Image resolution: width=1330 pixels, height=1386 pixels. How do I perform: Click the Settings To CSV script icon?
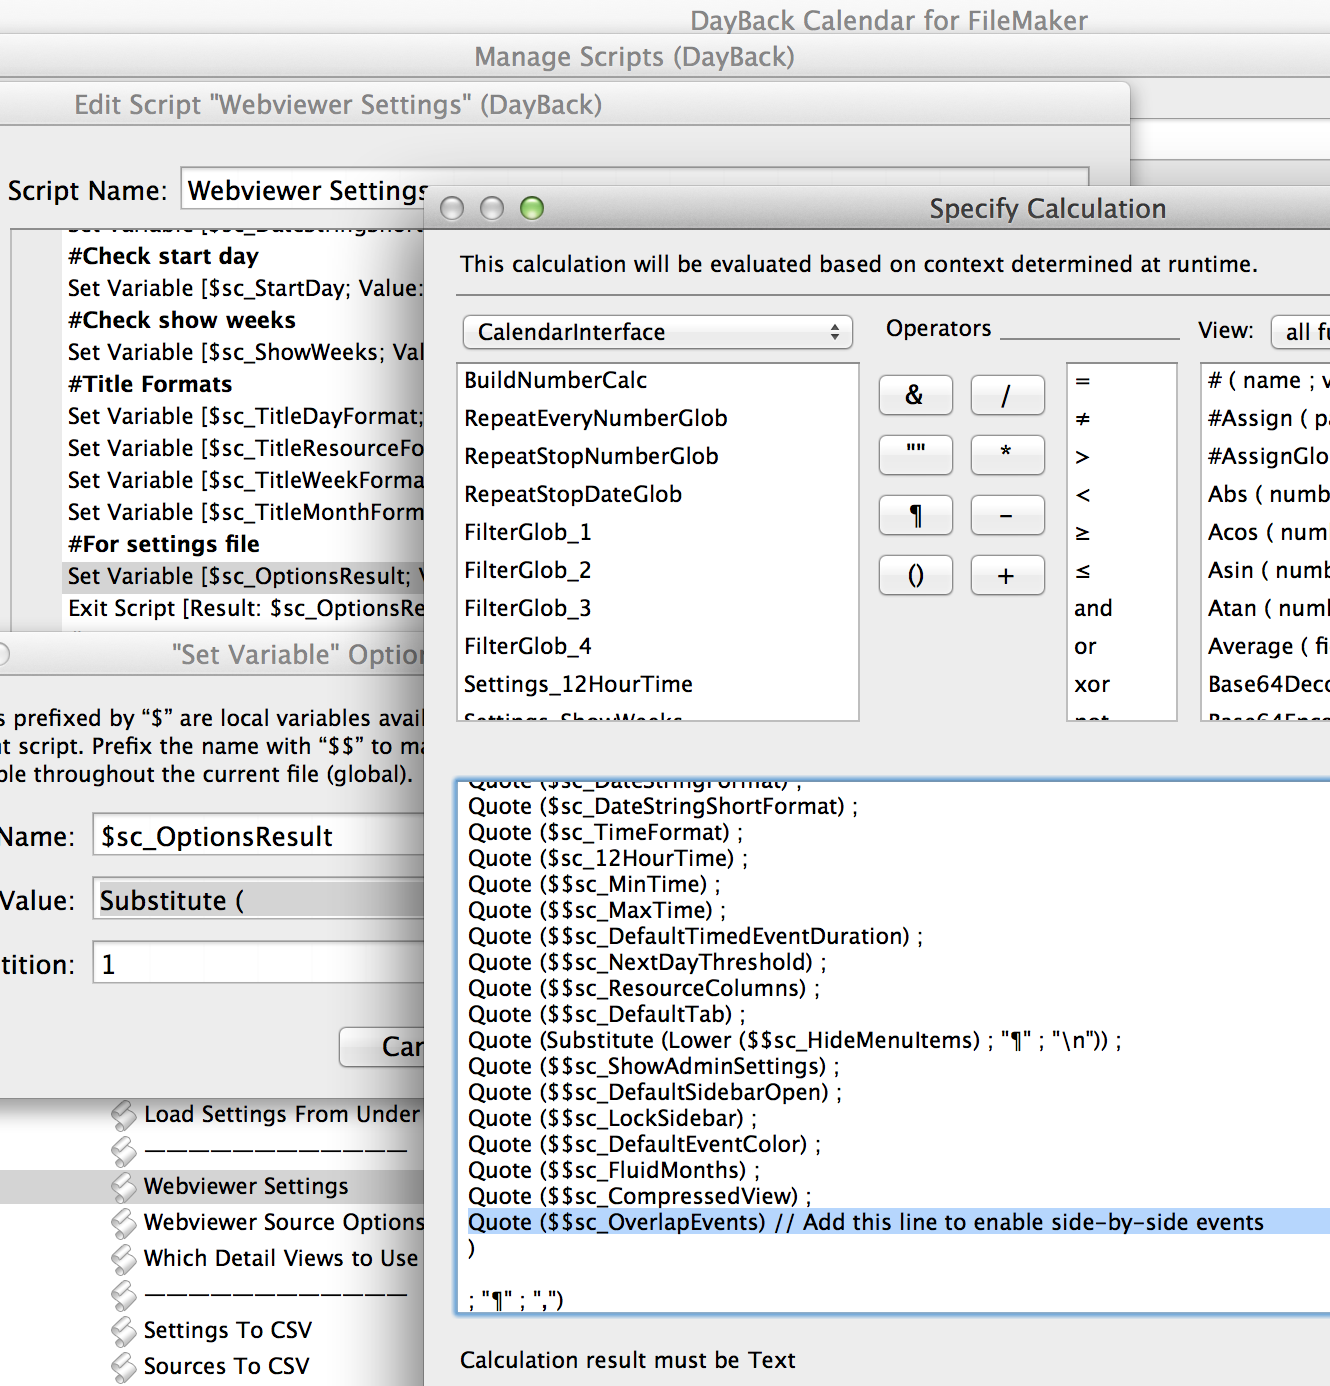pos(124,1331)
